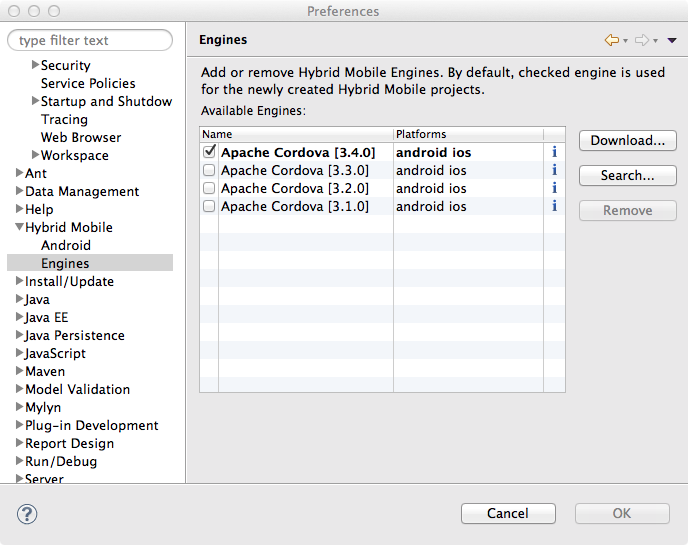Collapse the Hybrid Mobile tree node
The image size is (688, 545).
pyautogui.click(x=19, y=228)
